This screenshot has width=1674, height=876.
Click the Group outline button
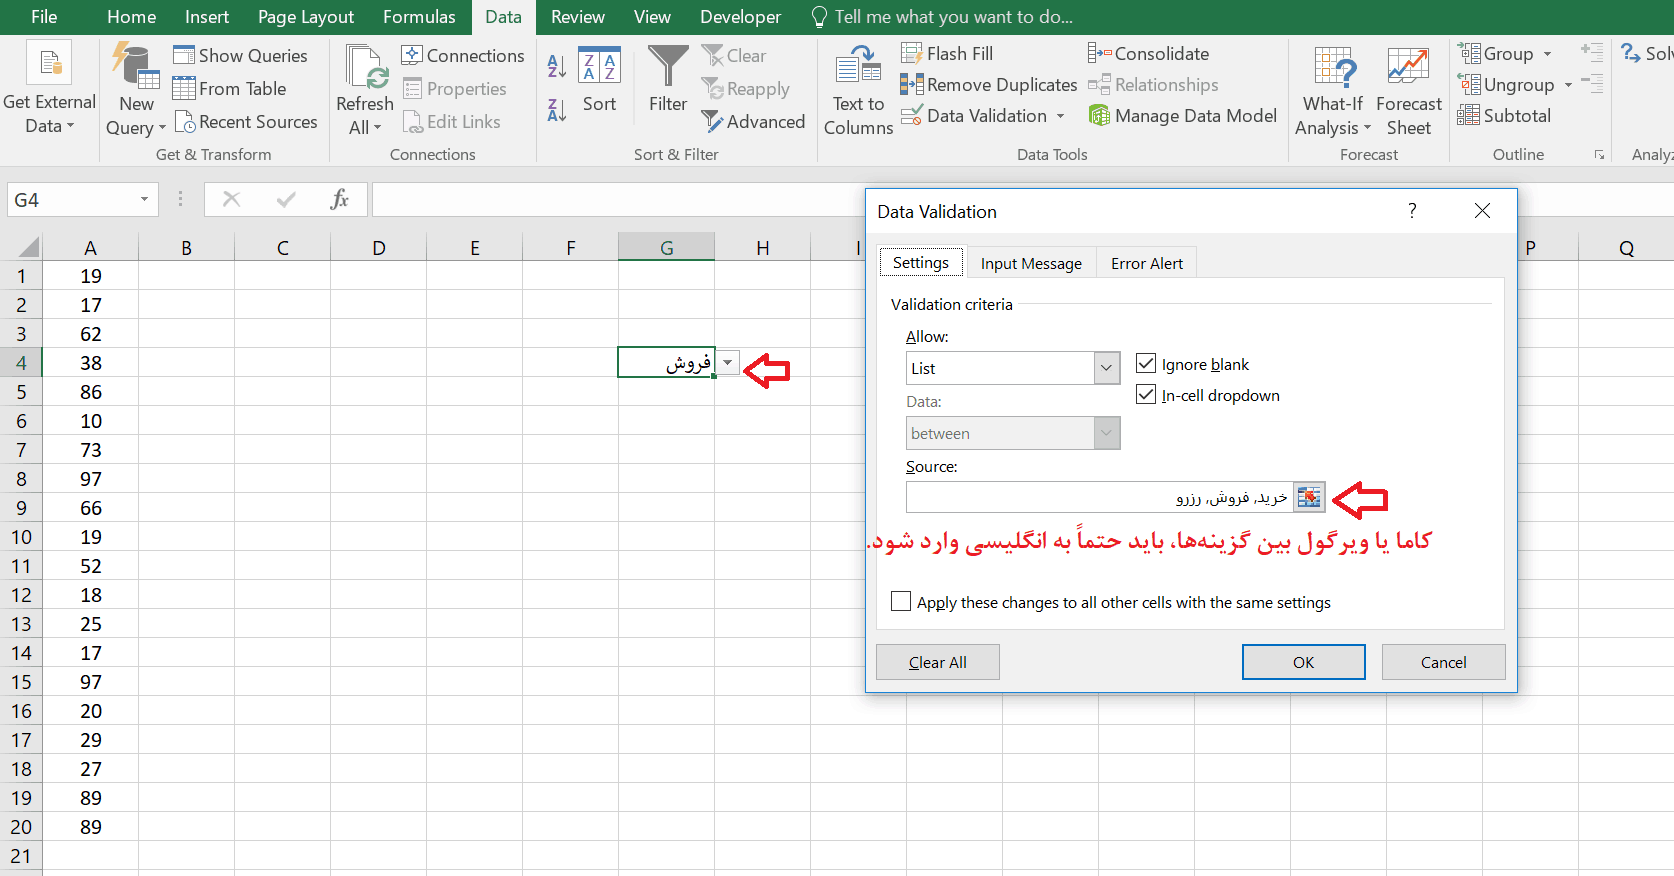click(x=1496, y=54)
